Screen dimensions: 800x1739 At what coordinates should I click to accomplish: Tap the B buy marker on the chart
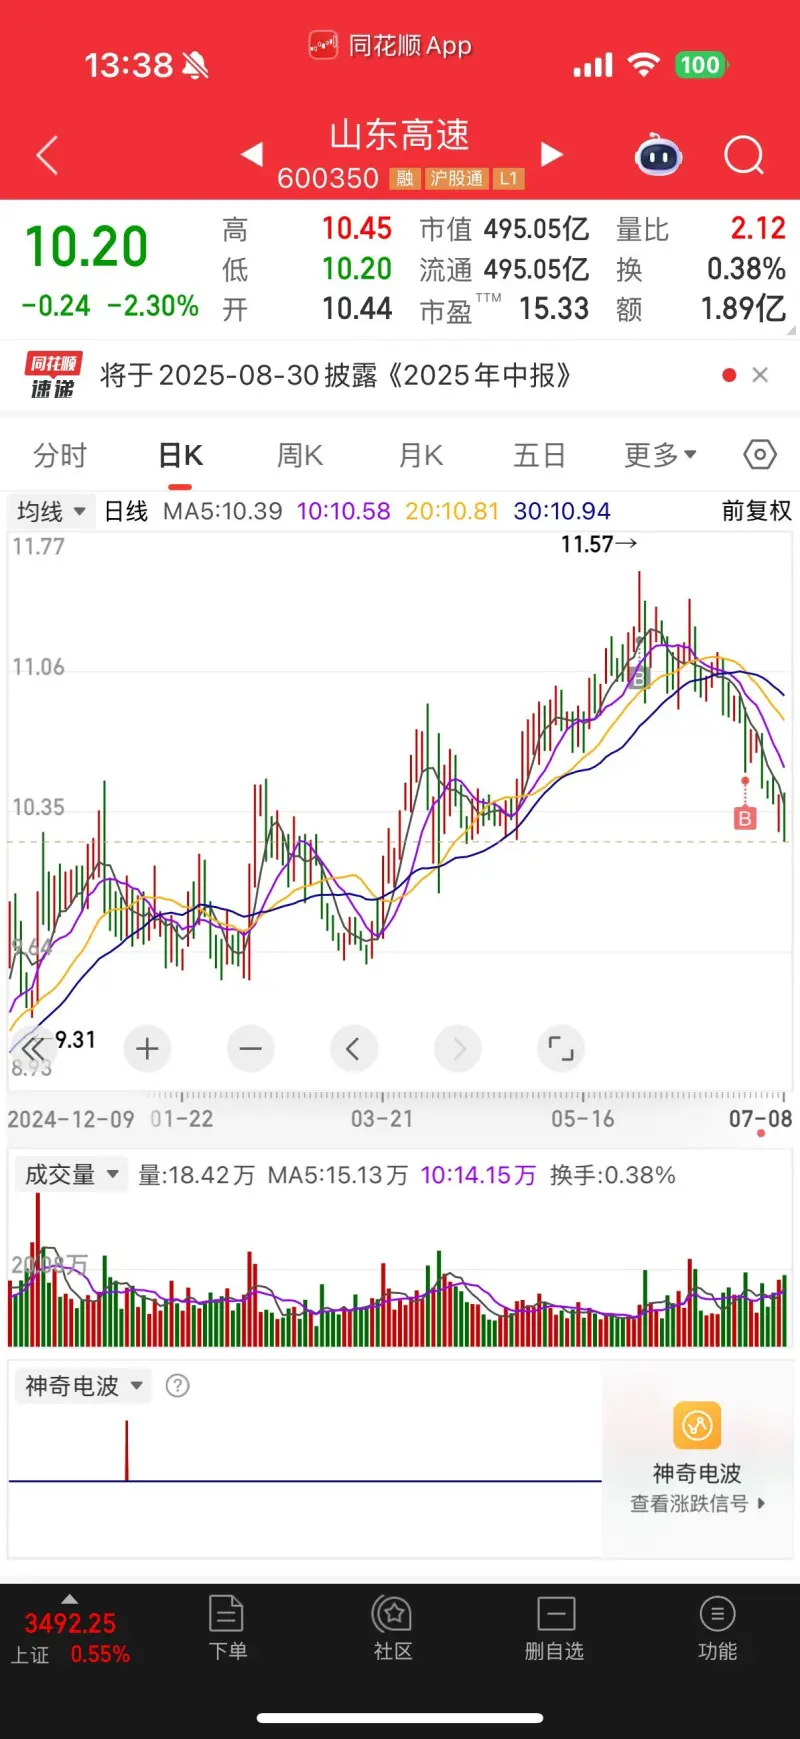(744, 818)
